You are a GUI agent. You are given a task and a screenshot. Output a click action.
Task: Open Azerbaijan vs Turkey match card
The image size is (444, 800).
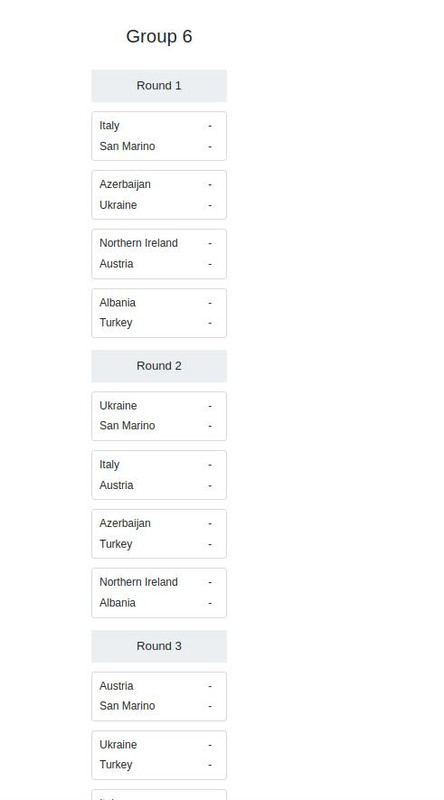coord(159,534)
